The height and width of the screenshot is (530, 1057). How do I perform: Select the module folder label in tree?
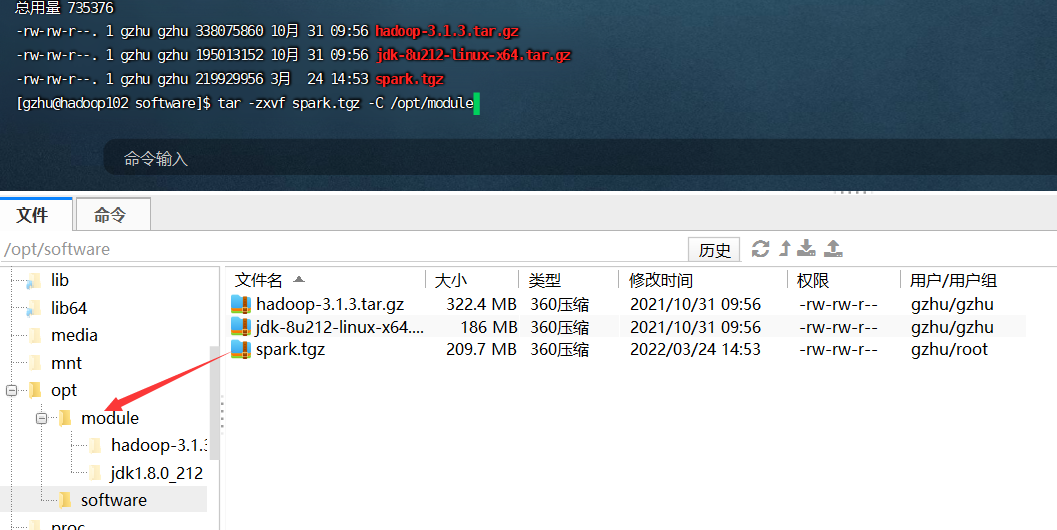pyautogui.click(x=110, y=418)
